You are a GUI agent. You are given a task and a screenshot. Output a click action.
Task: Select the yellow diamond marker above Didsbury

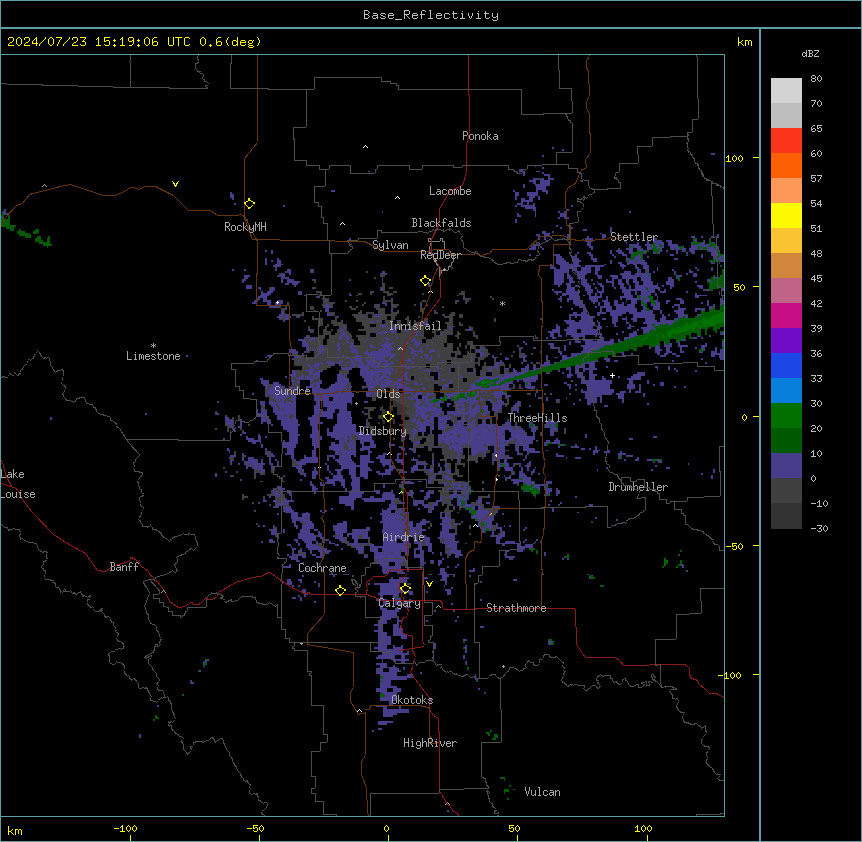click(x=388, y=417)
